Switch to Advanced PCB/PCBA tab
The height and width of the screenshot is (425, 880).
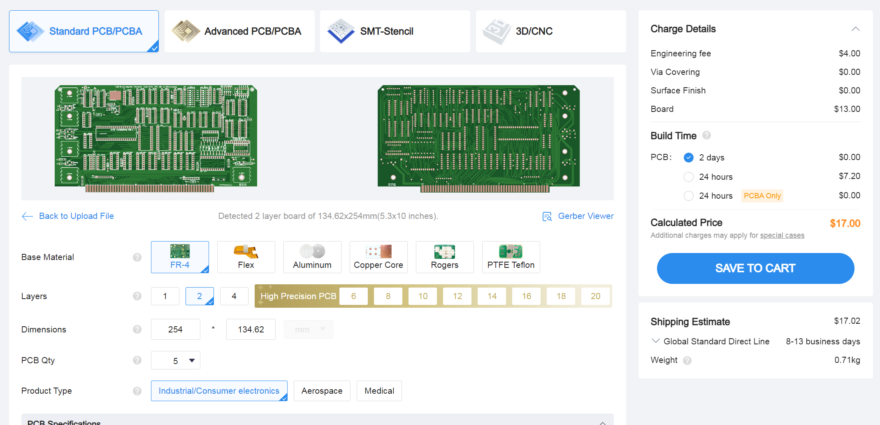(x=240, y=31)
